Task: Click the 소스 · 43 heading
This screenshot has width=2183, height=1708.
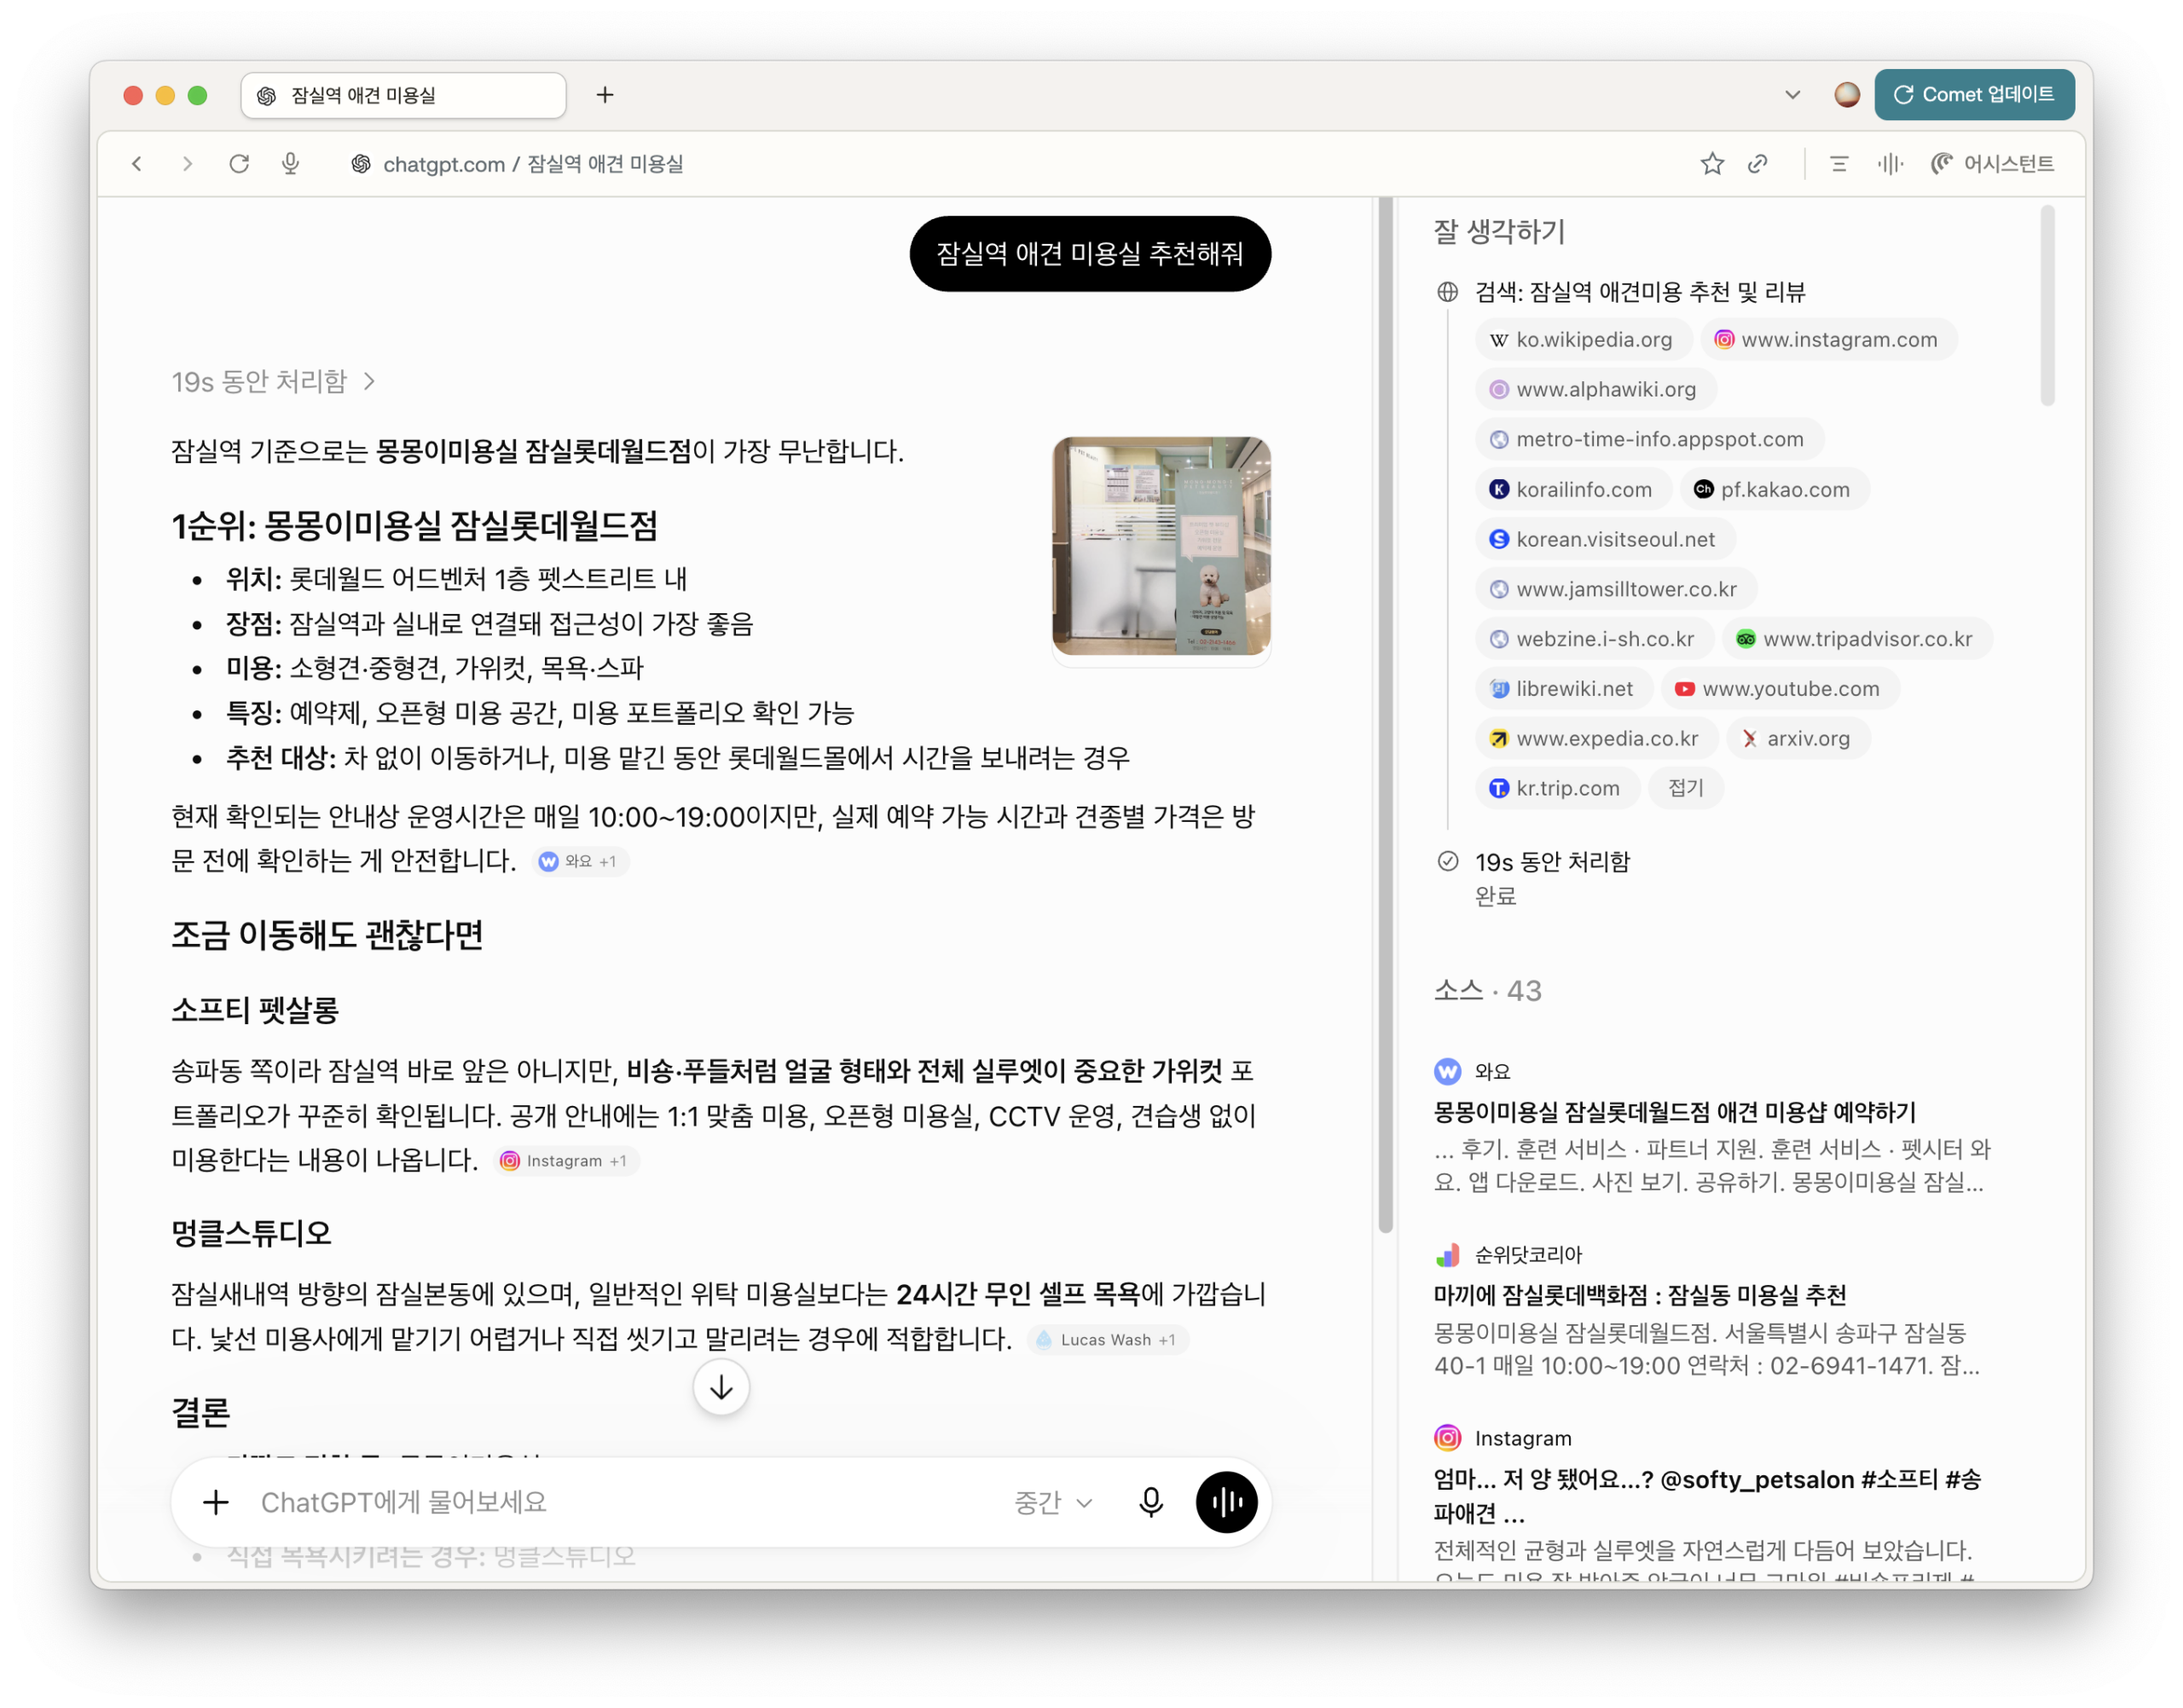Action: pos(1487,990)
